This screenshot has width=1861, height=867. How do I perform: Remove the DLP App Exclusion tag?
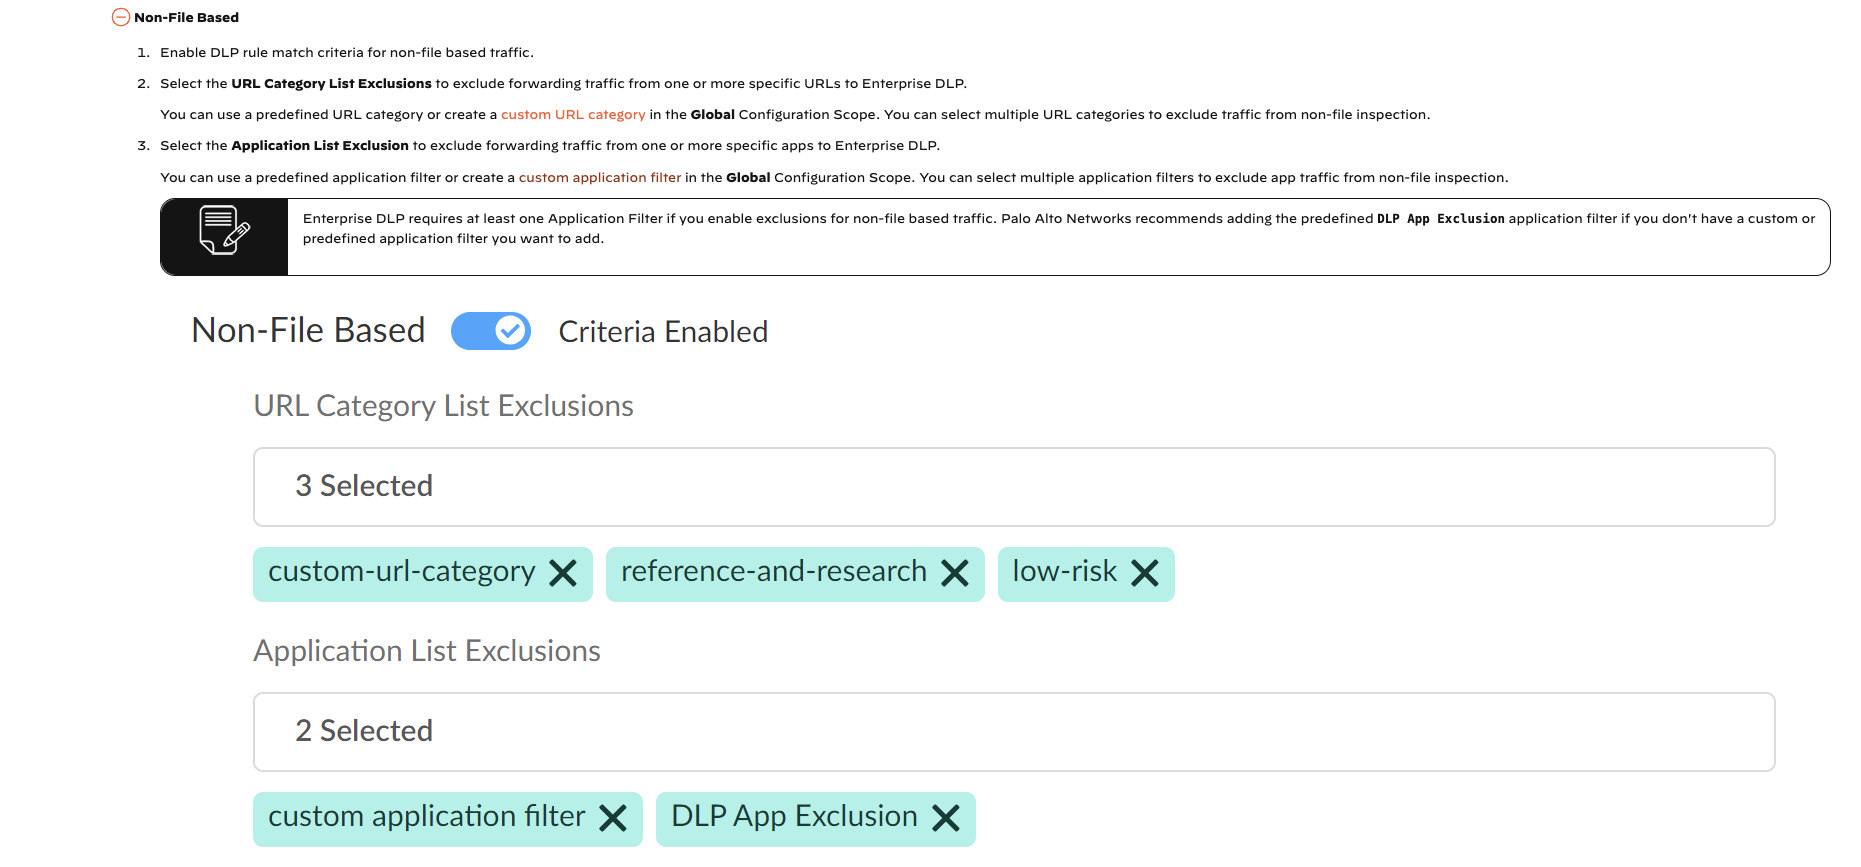[x=946, y=818]
